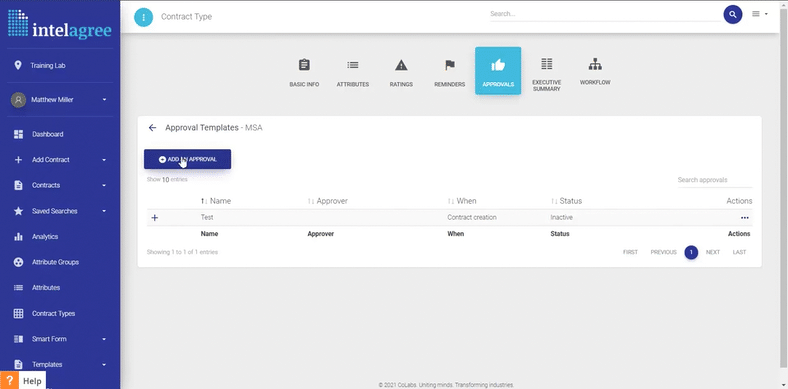Select page 1 in pagination
Image resolution: width=788 pixels, height=389 pixels.
[x=691, y=252]
